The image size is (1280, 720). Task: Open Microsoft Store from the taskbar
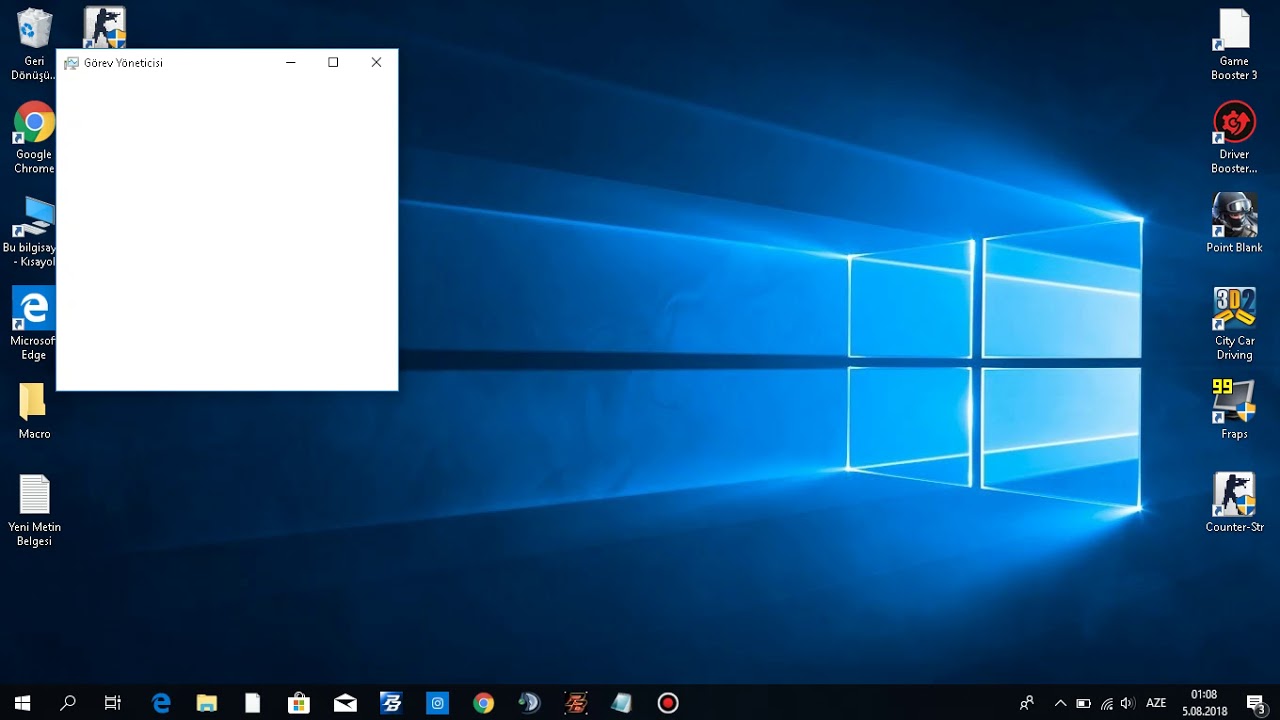[x=299, y=703]
